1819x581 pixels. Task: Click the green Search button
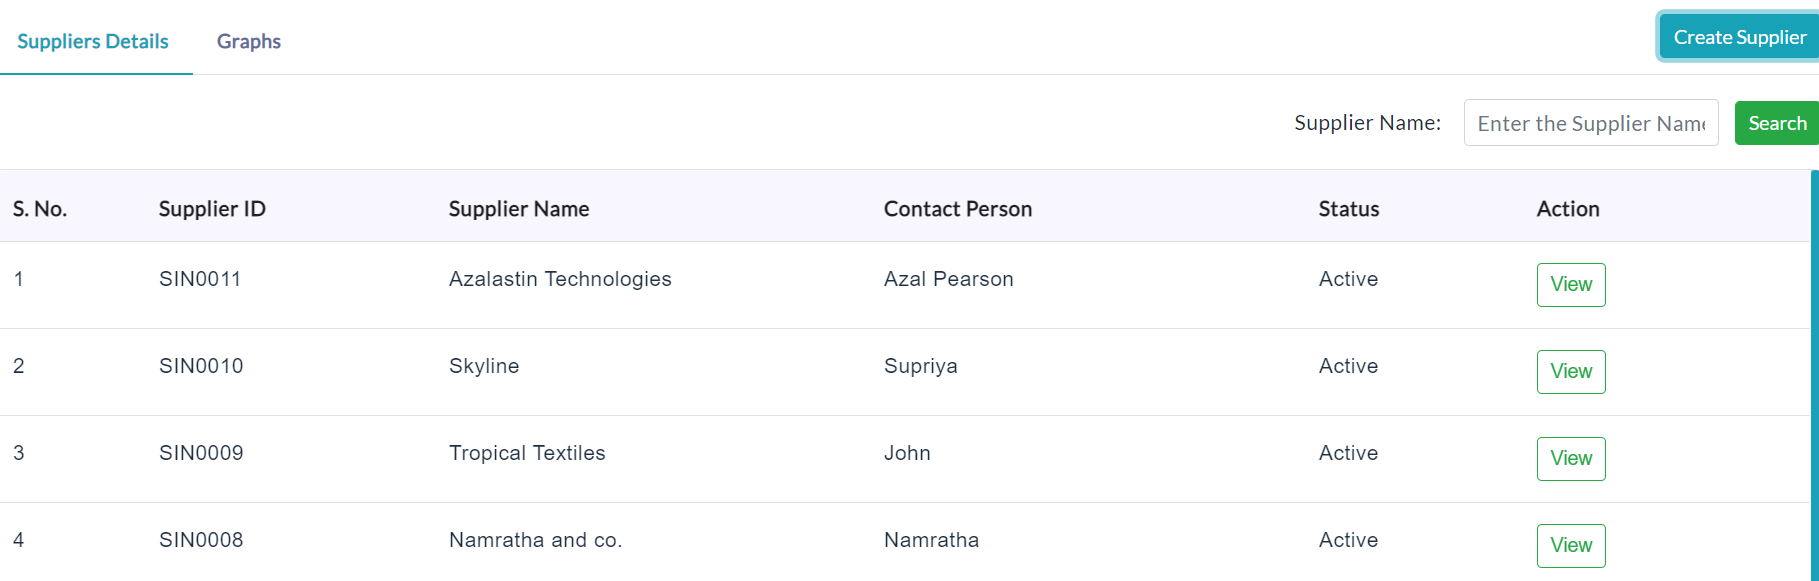click(x=1777, y=123)
